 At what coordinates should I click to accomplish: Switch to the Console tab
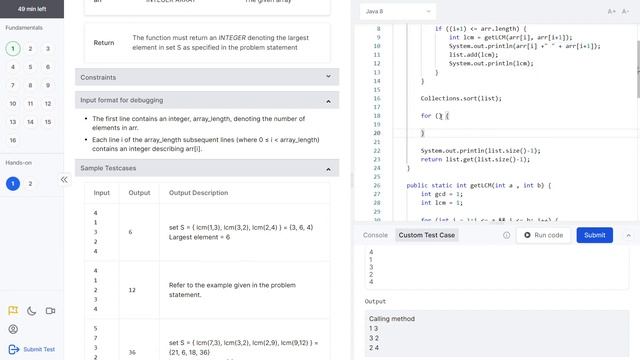pyautogui.click(x=375, y=235)
